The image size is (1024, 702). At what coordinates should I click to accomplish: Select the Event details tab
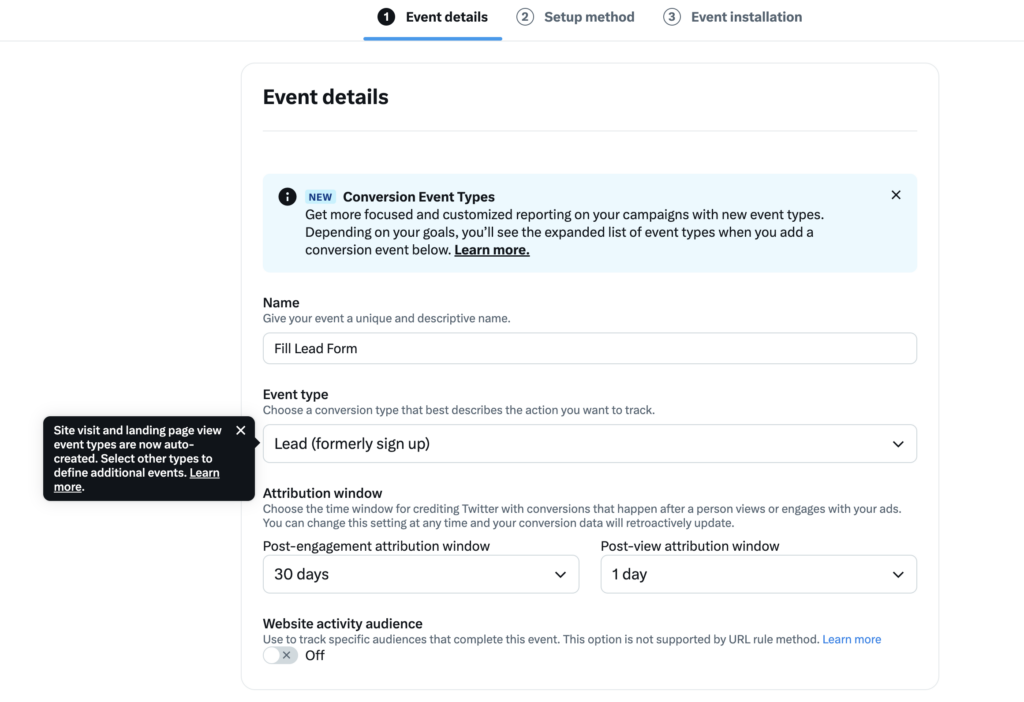[445, 17]
